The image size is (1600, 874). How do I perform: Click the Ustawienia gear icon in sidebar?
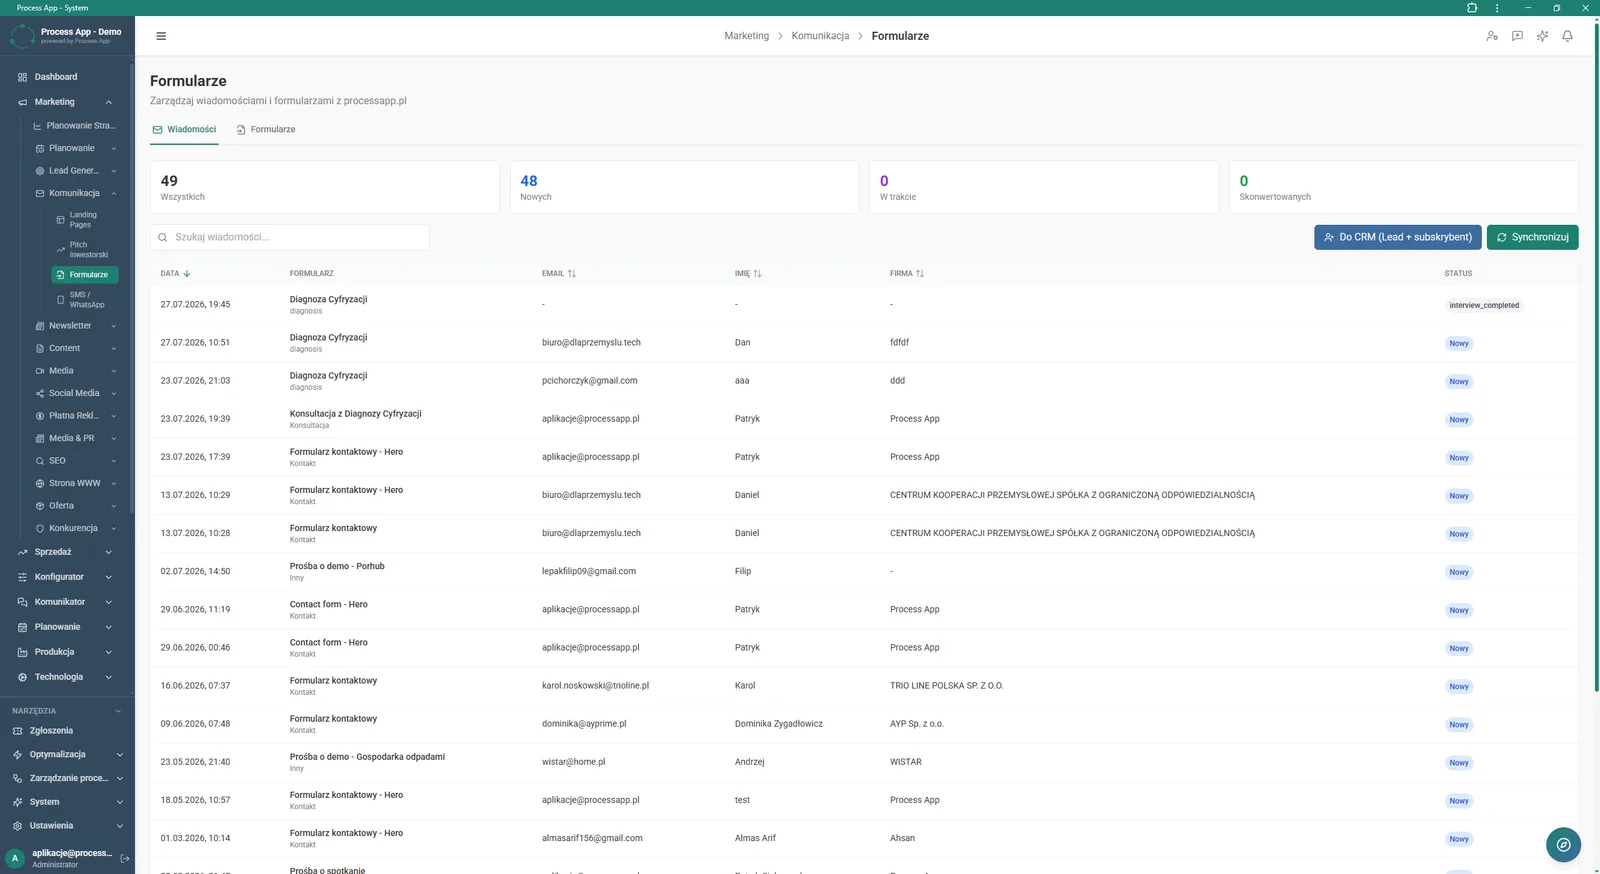17,826
